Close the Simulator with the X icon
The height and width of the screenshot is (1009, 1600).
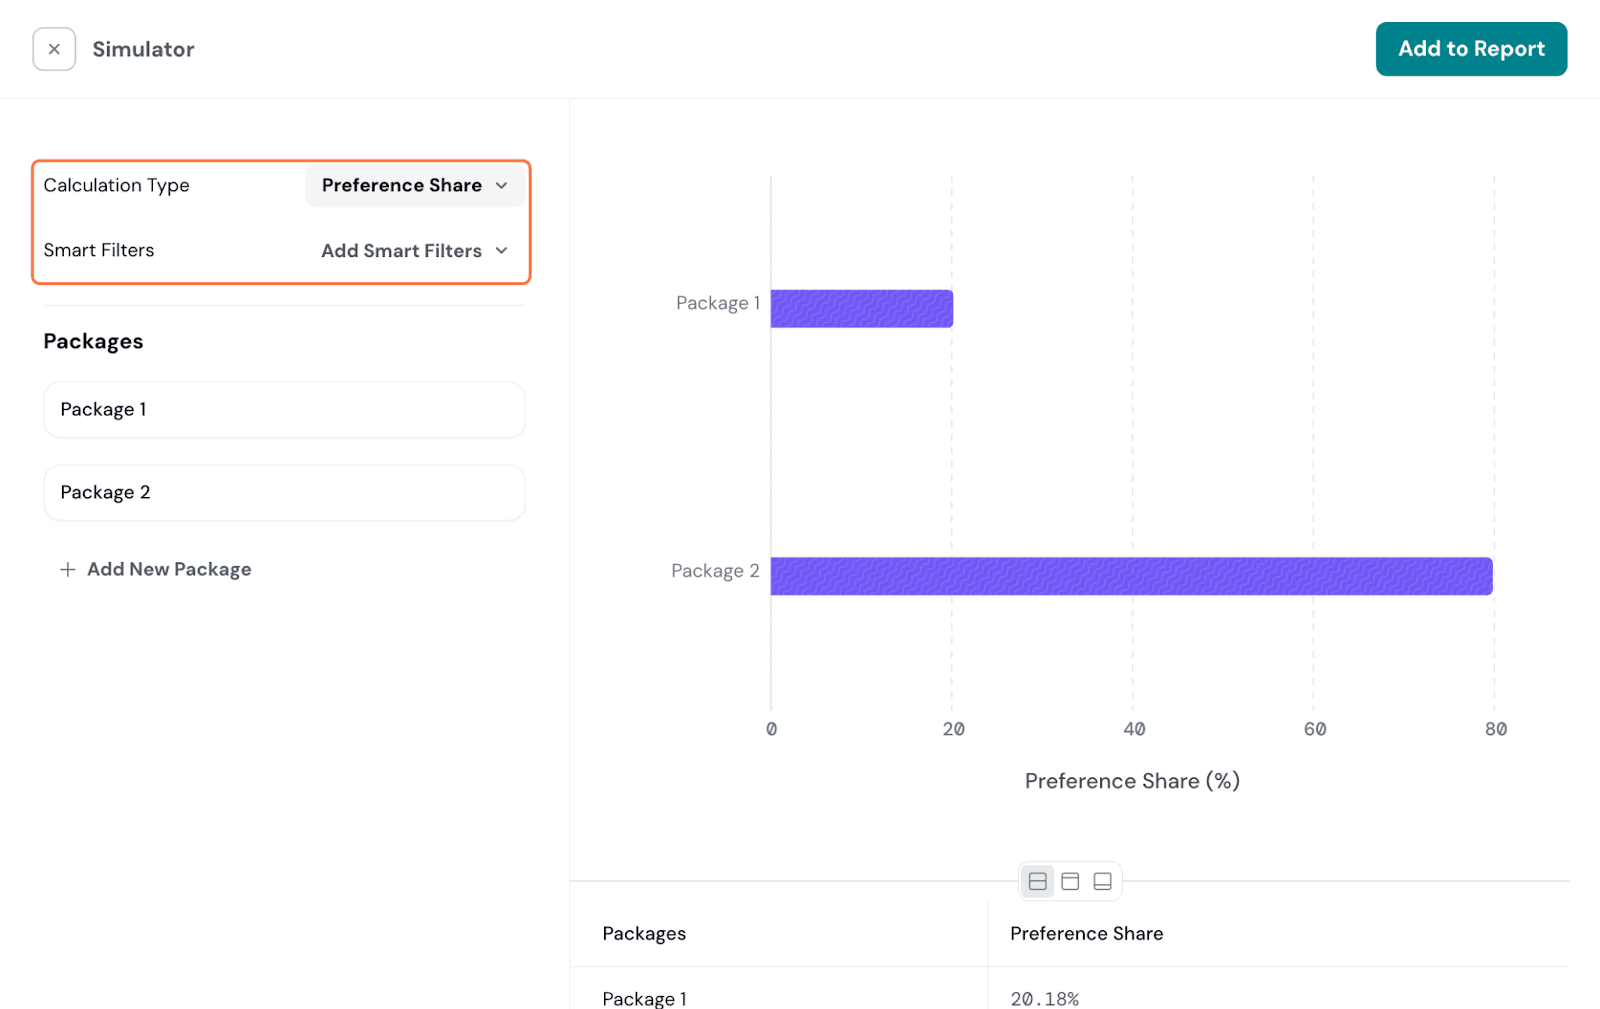pos(54,49)
